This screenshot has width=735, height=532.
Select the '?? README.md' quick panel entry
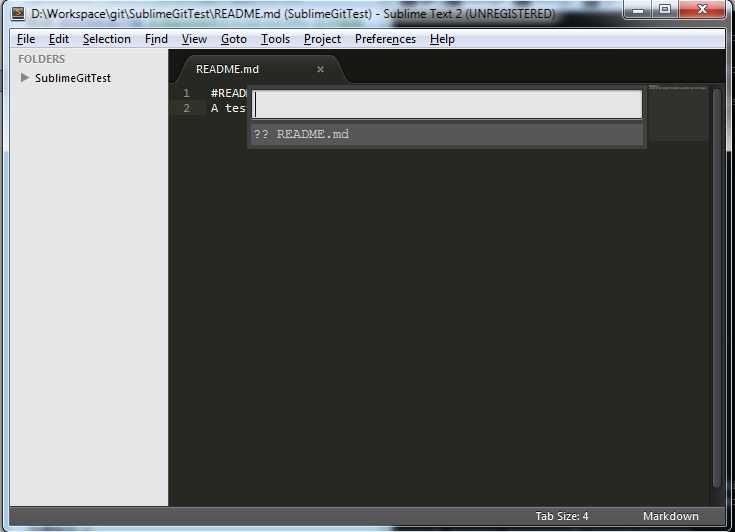click(447, 134)
